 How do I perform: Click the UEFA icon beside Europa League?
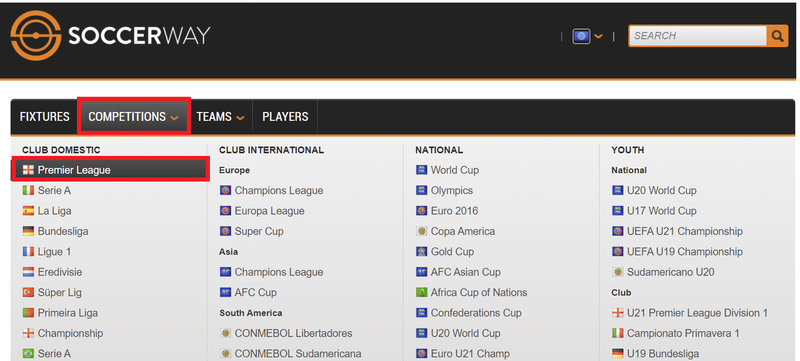[225, 211]
